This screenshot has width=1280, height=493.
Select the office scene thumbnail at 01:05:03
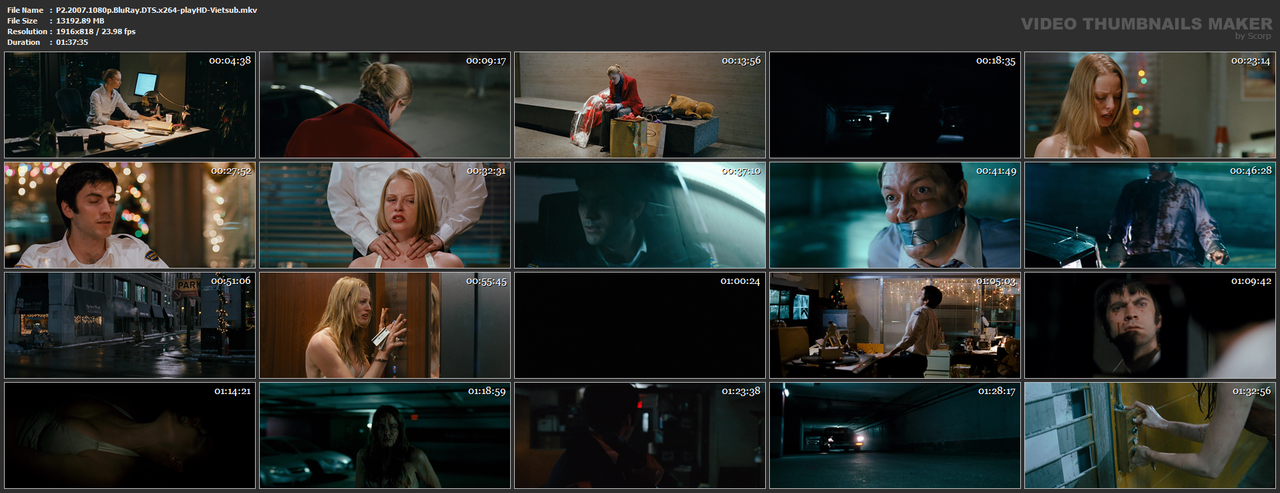pyautogui.click(x=895, y=325)
